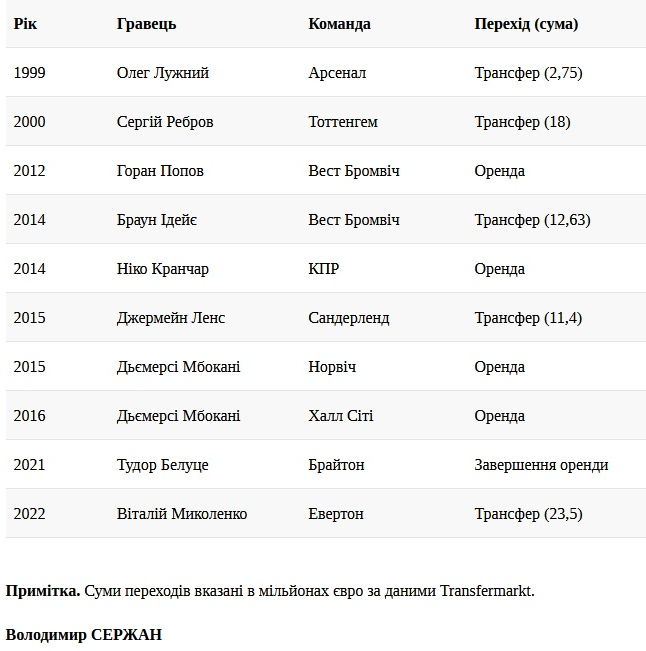
Task: Click the КПР team cell
Action: [324, 269]
